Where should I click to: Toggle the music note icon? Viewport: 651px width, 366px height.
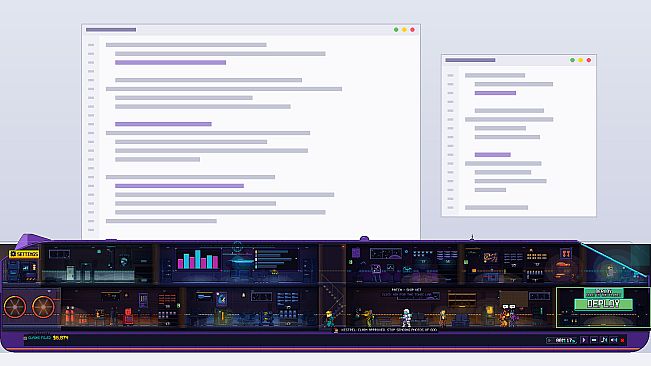pyautogui.click(x=604, y=340)
